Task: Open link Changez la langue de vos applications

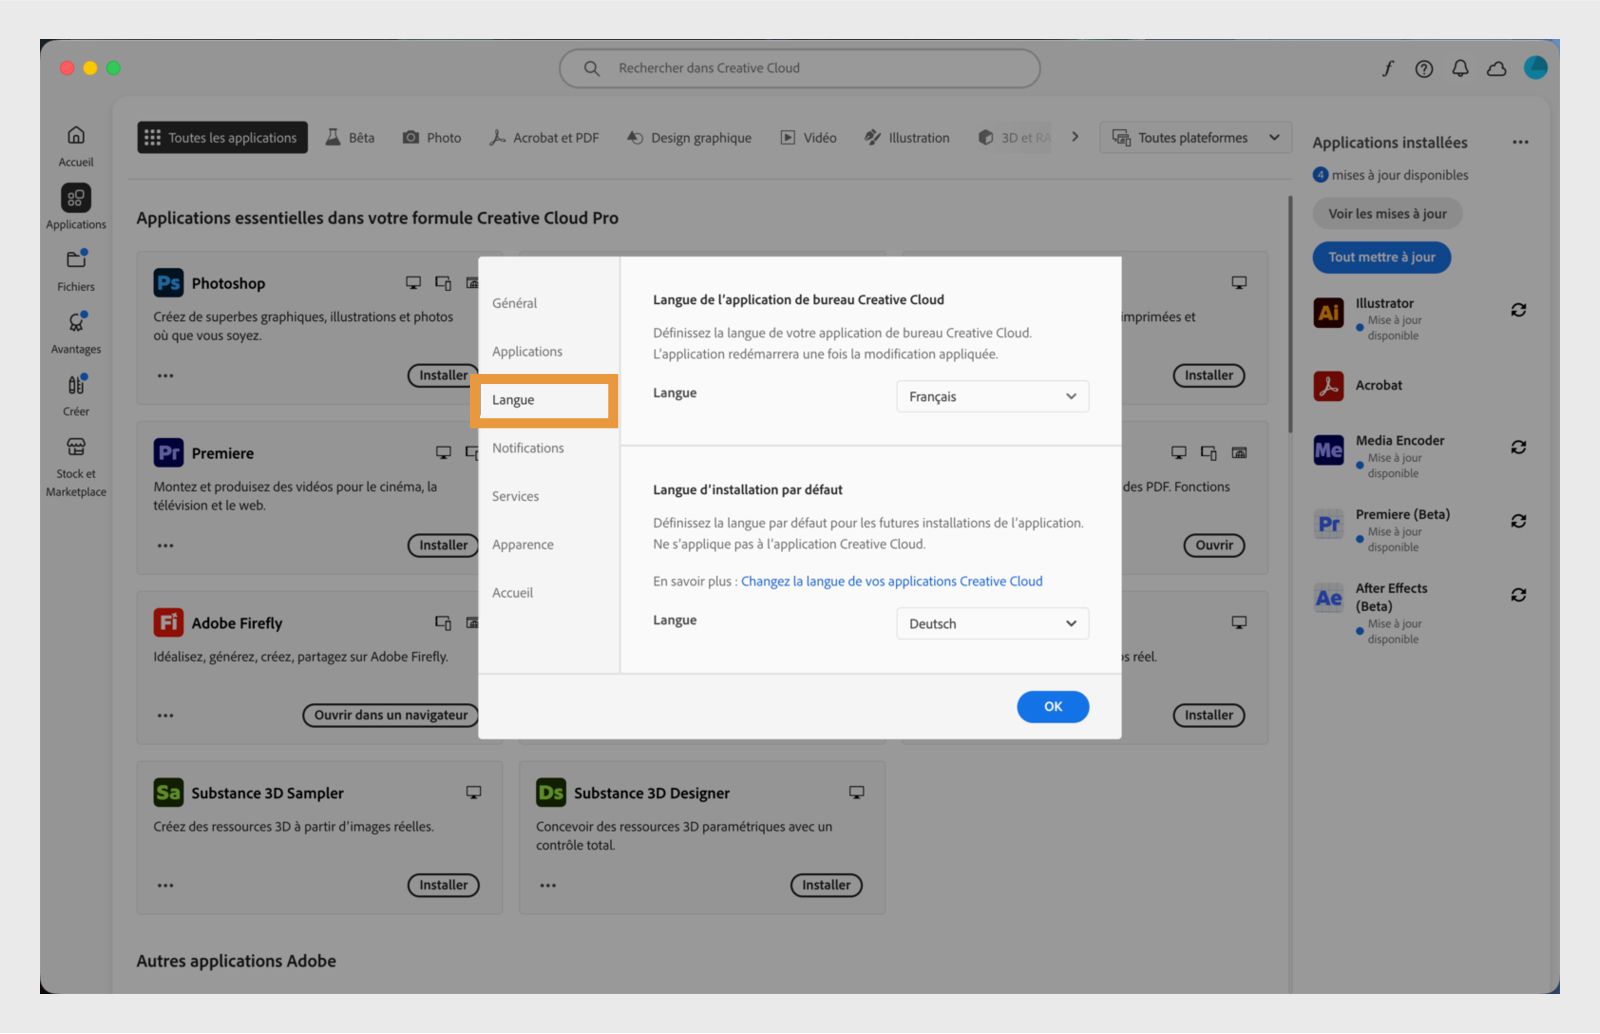Action: tap(891, 581)
